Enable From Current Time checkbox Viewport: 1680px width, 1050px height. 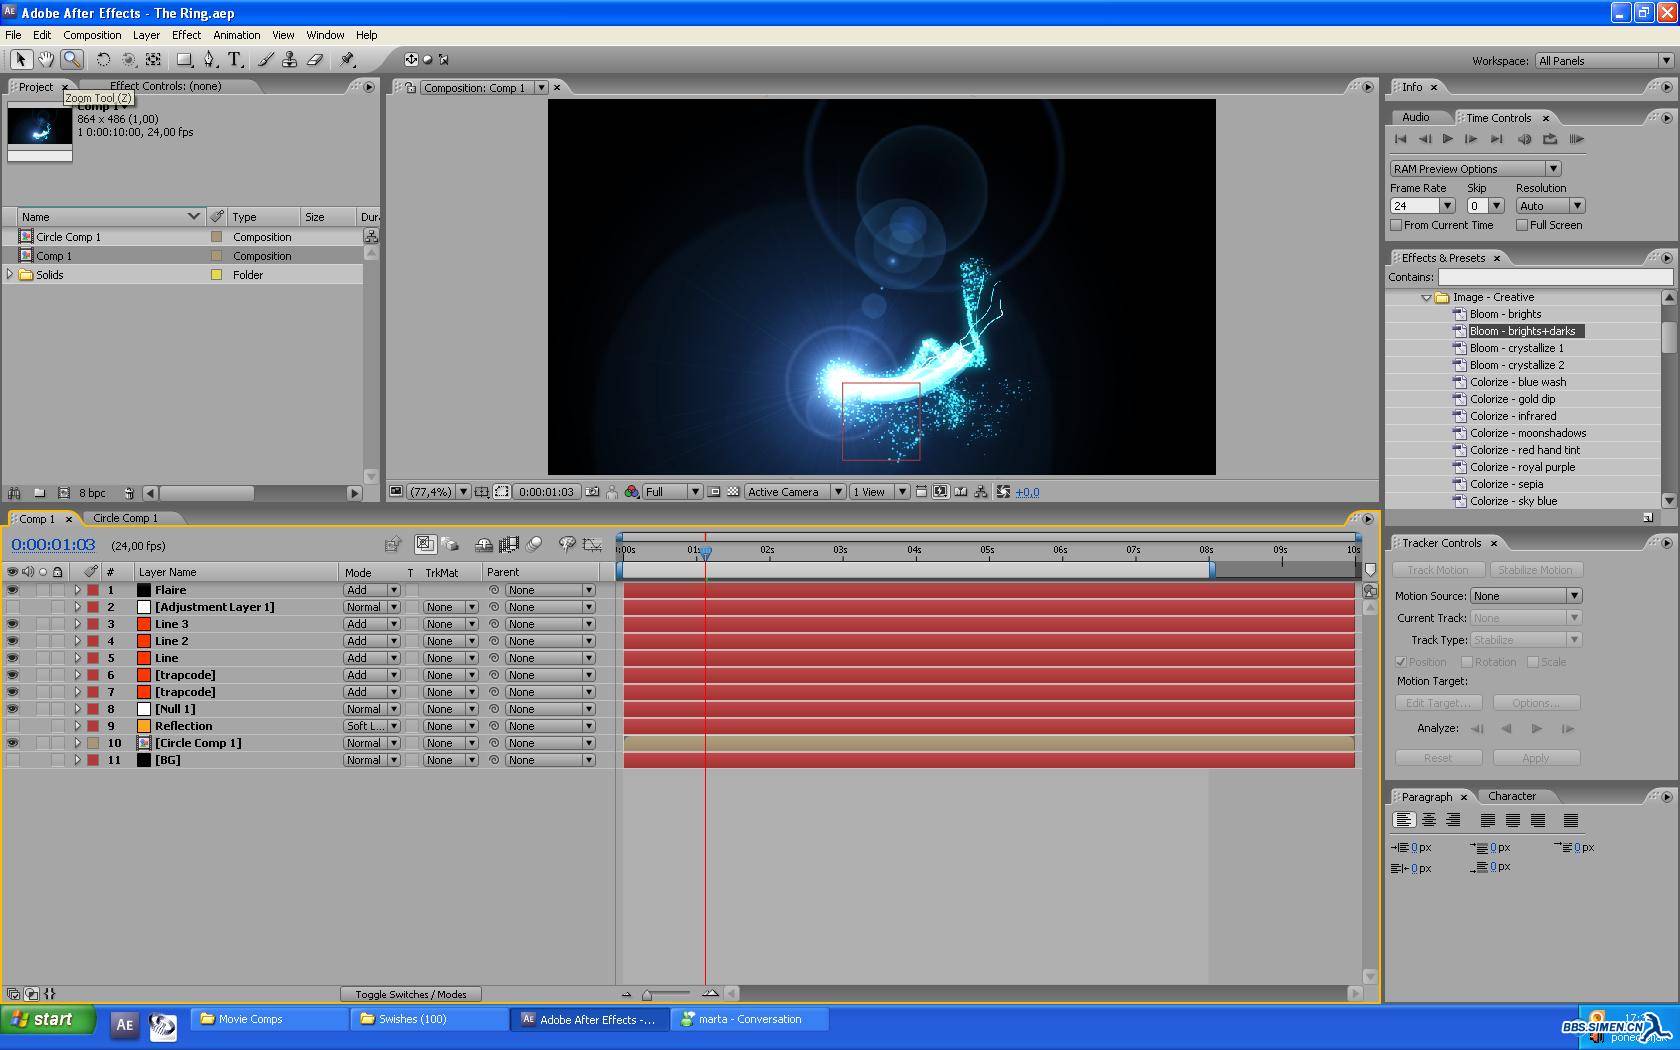coord(1396,225)
